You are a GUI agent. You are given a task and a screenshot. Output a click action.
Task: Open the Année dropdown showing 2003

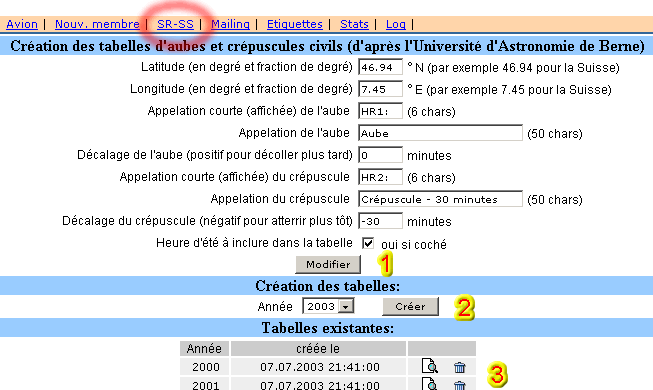pyautogui.click(x=328, y=306)
